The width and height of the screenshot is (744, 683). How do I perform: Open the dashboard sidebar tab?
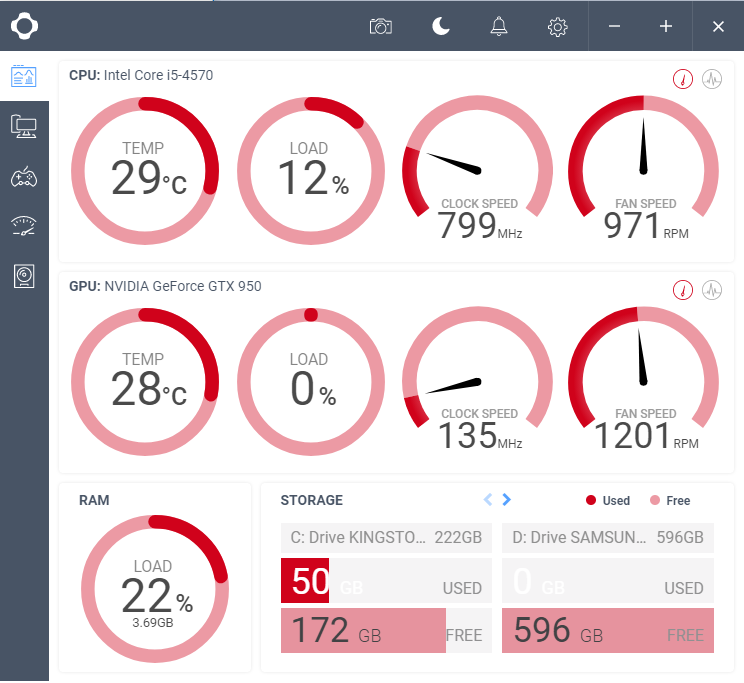(24, 76)
